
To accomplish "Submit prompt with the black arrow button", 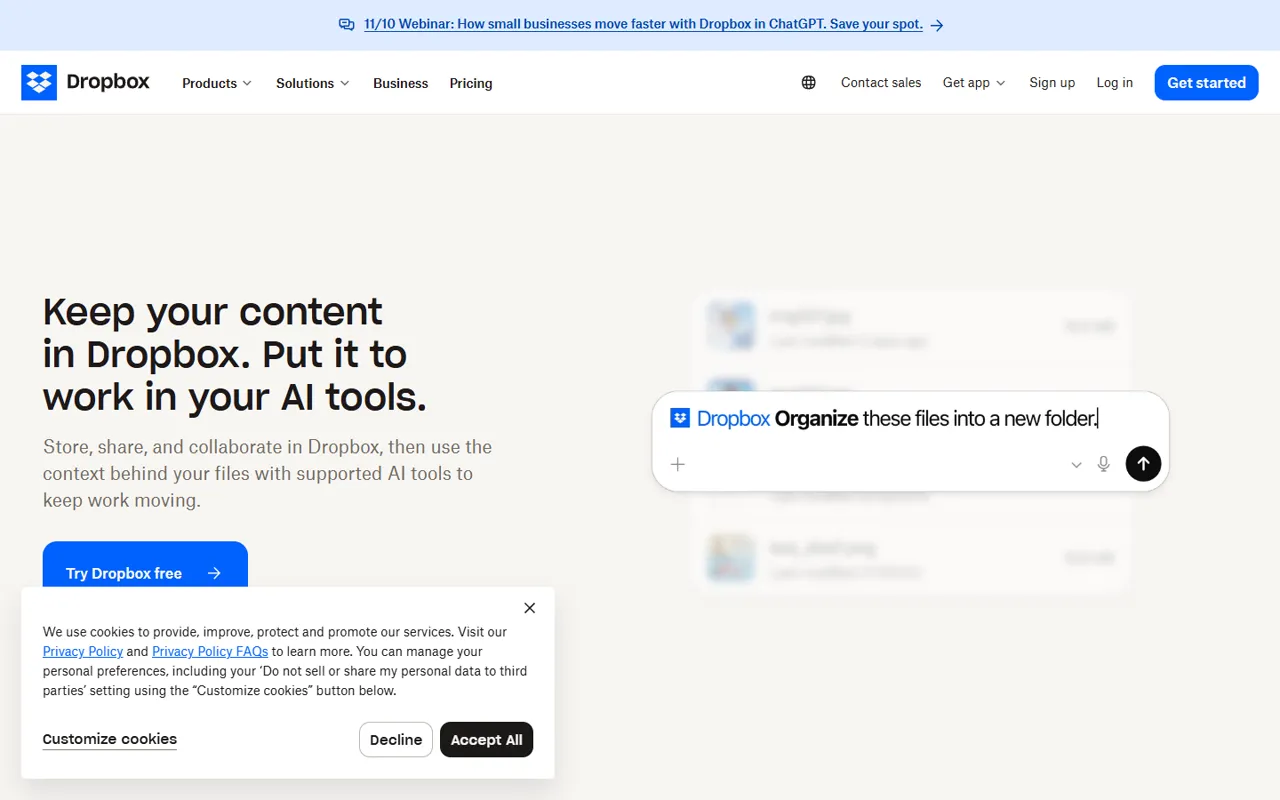I will (1143, 464).
